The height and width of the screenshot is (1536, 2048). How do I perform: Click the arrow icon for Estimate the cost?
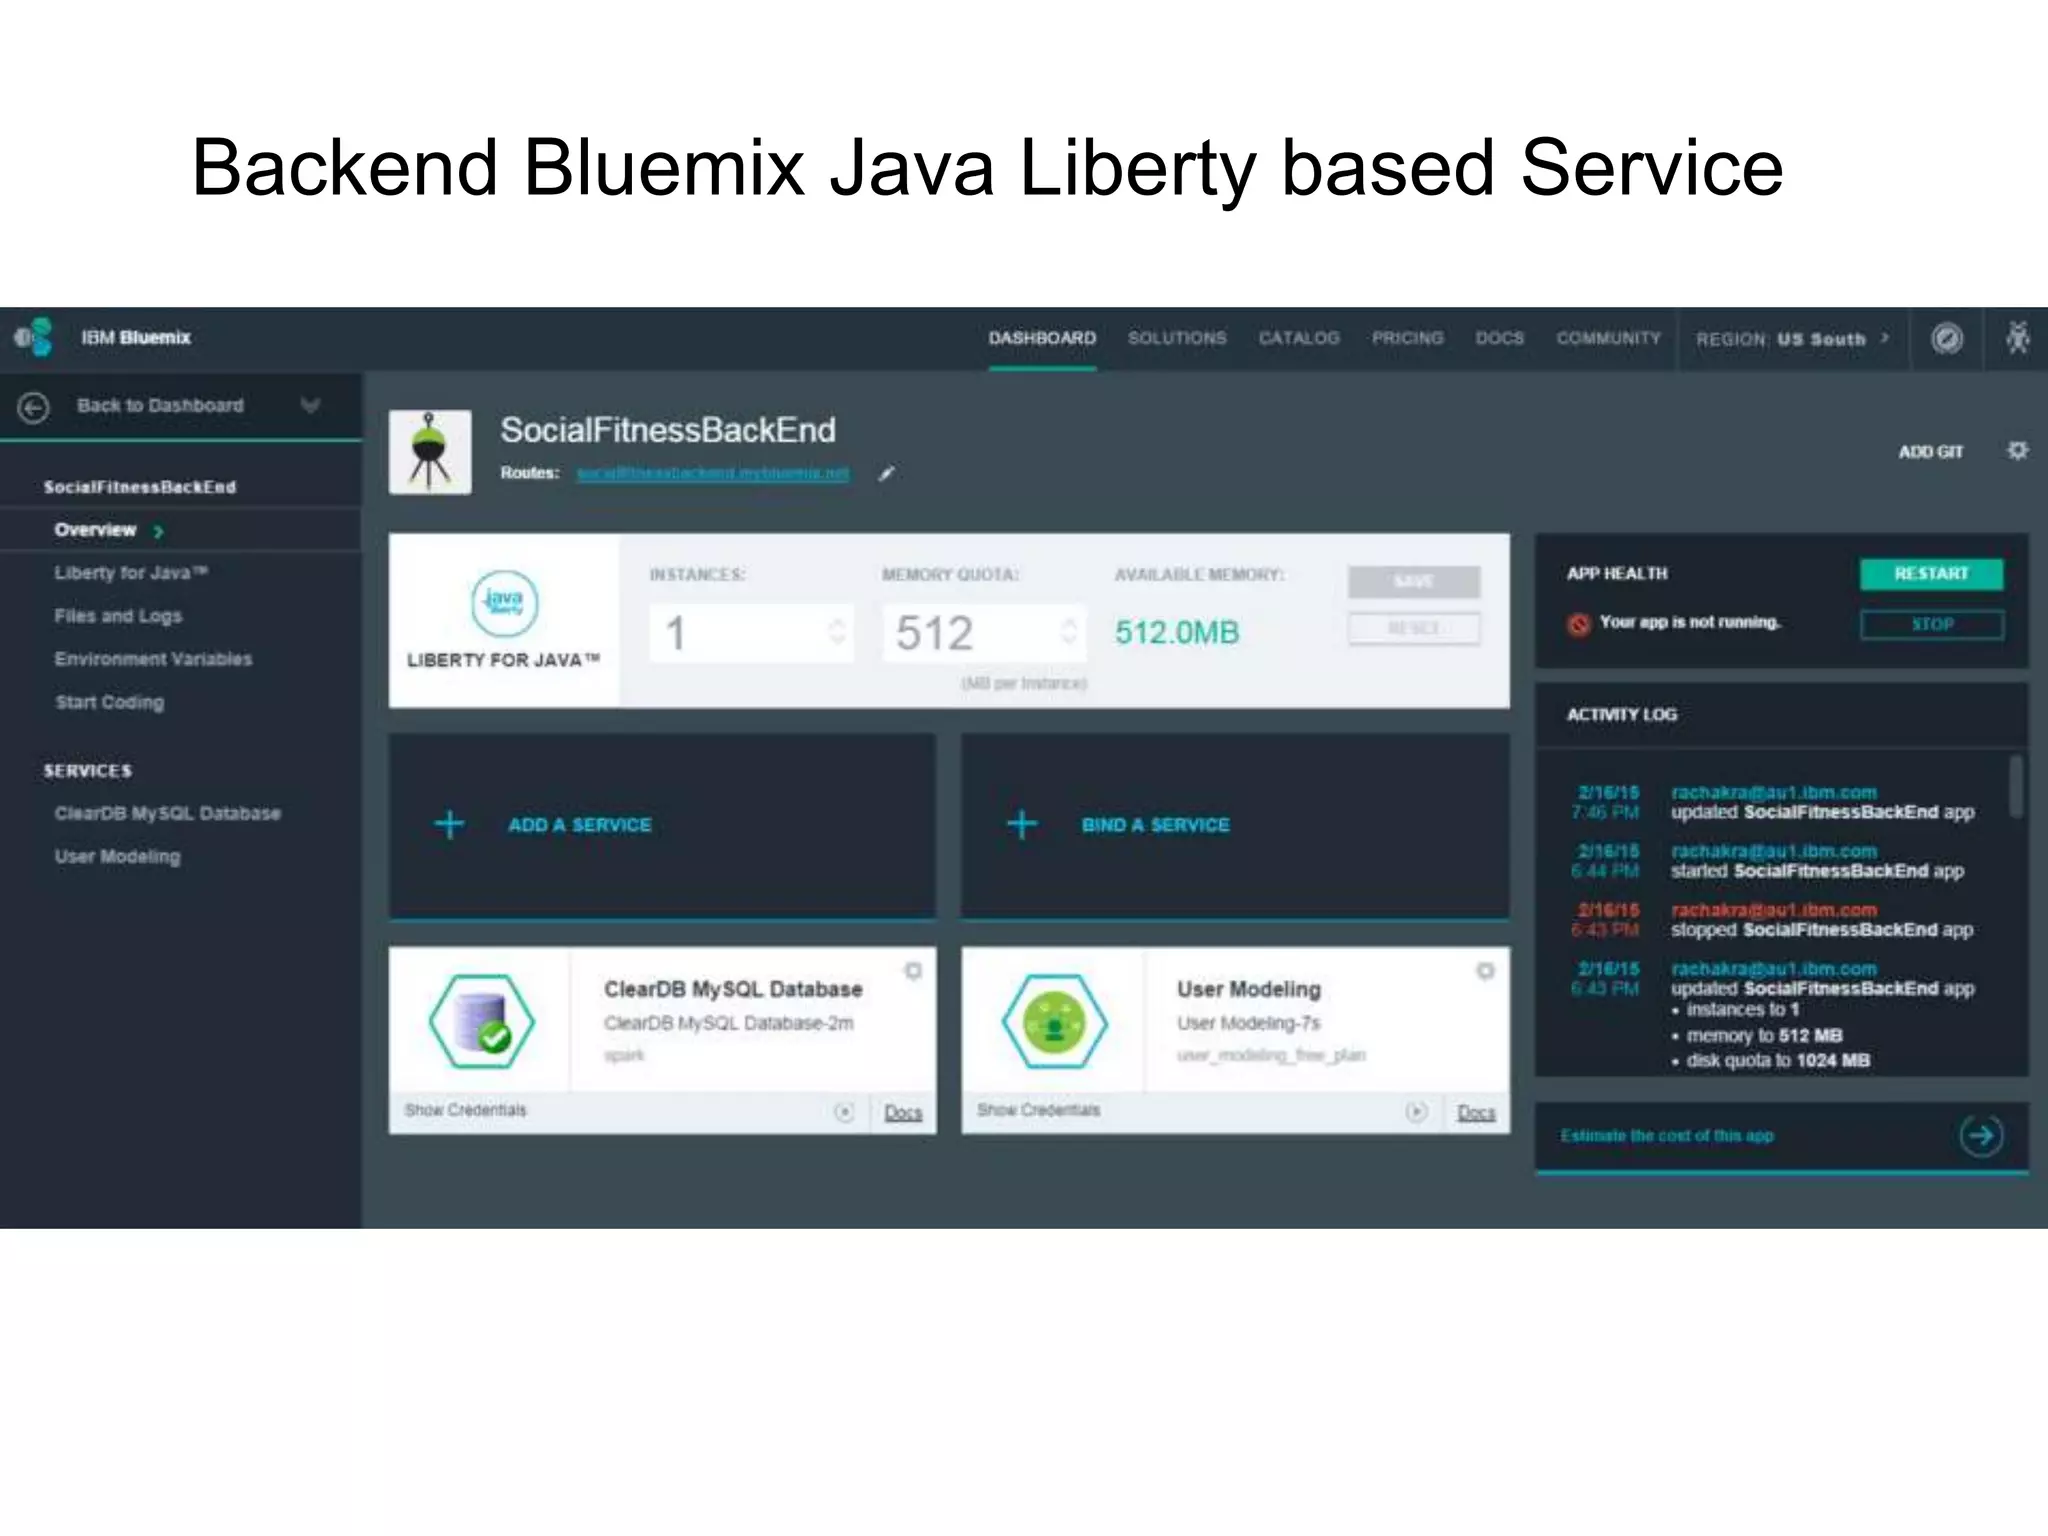tap(1981, 1135)
